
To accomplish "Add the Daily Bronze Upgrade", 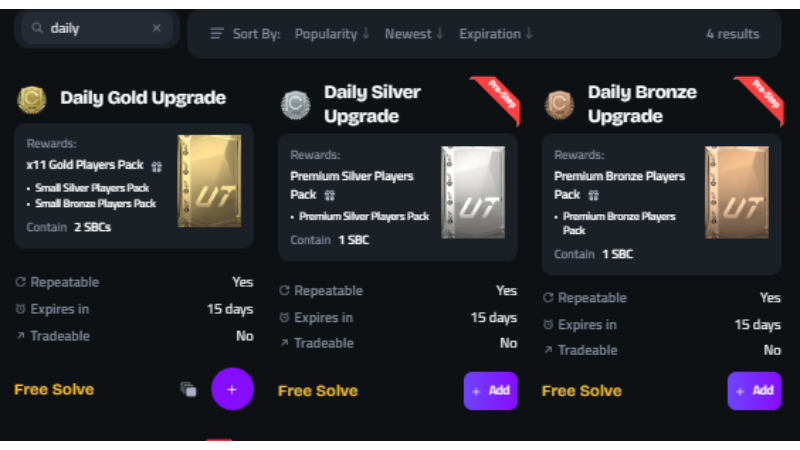I will tap(754, 391).
